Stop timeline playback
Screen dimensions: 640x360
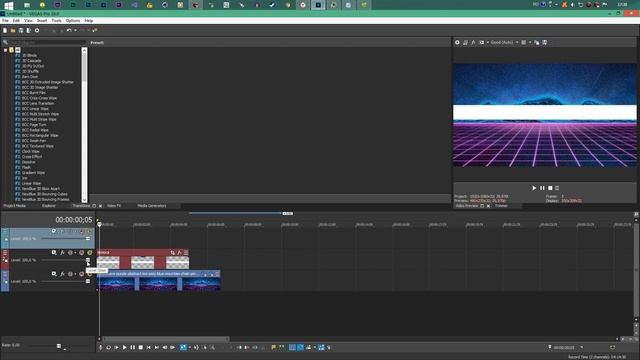[x=140, y=347]
